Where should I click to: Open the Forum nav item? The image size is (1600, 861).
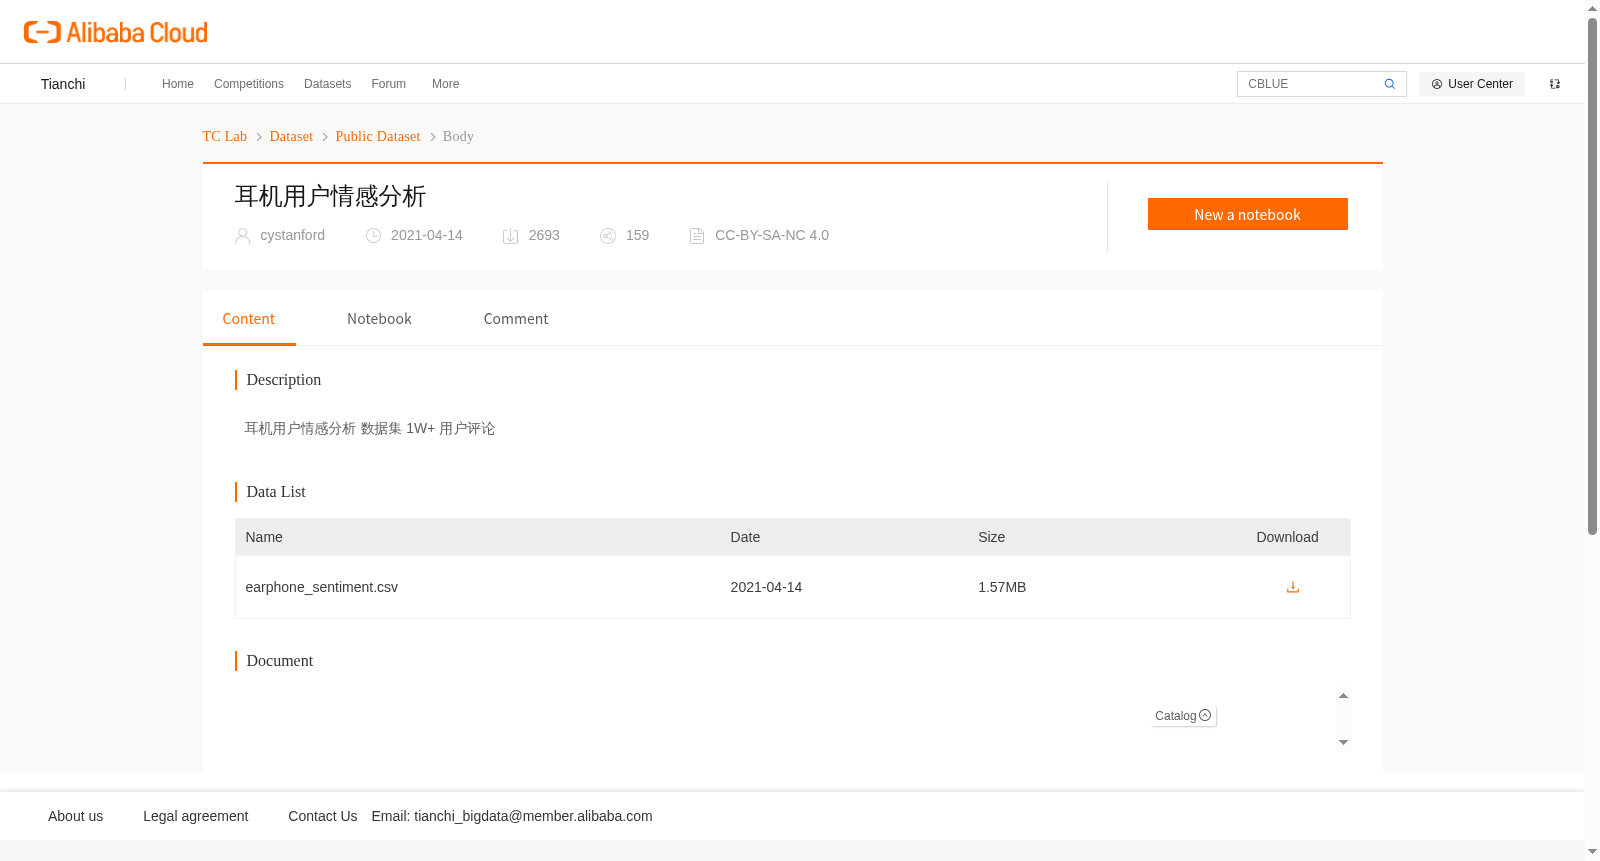(x=388, y=84)
